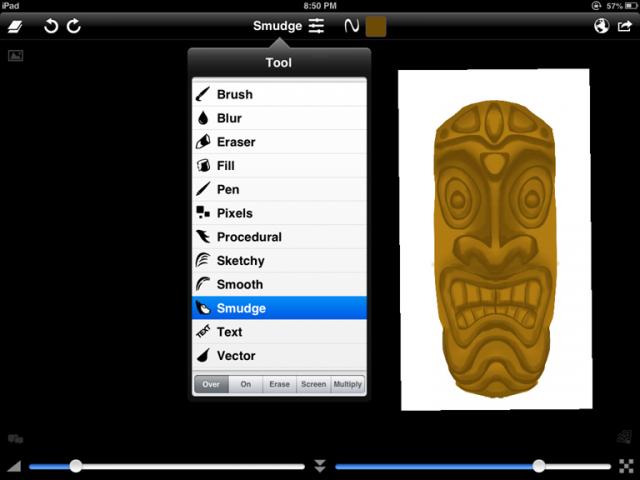Enable the Multiply blend mode

click(x=347, y=384)
